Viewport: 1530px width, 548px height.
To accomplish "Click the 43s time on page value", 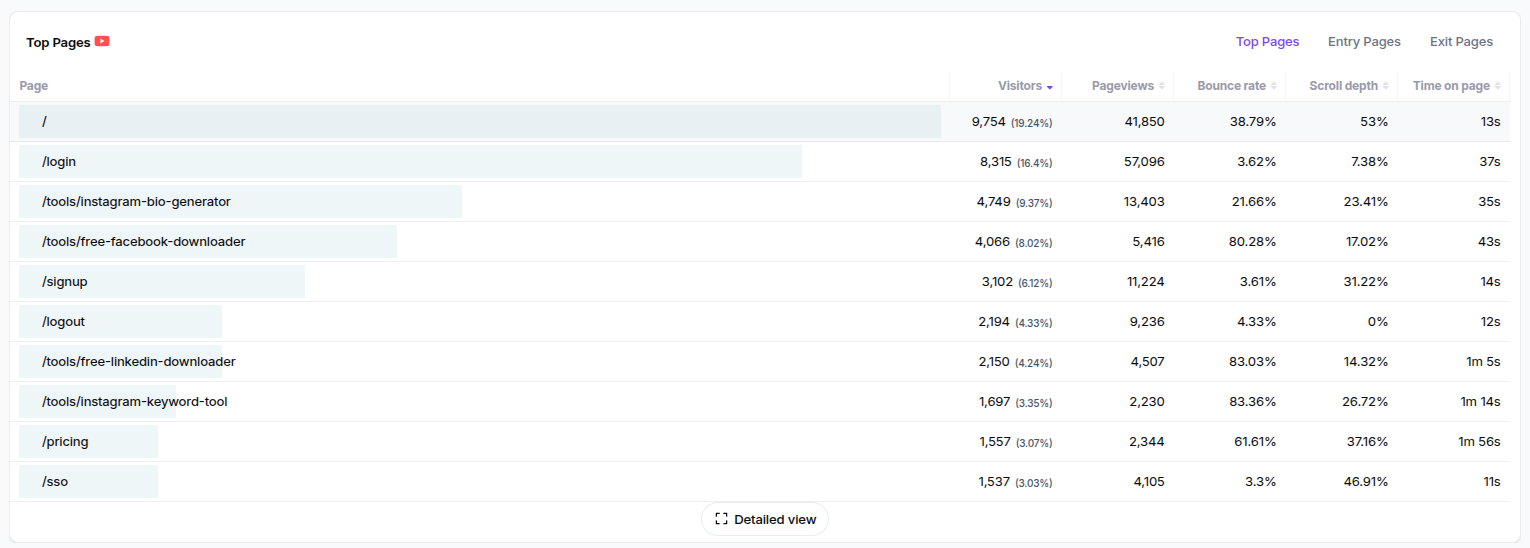I will [x=1490, y=241].
